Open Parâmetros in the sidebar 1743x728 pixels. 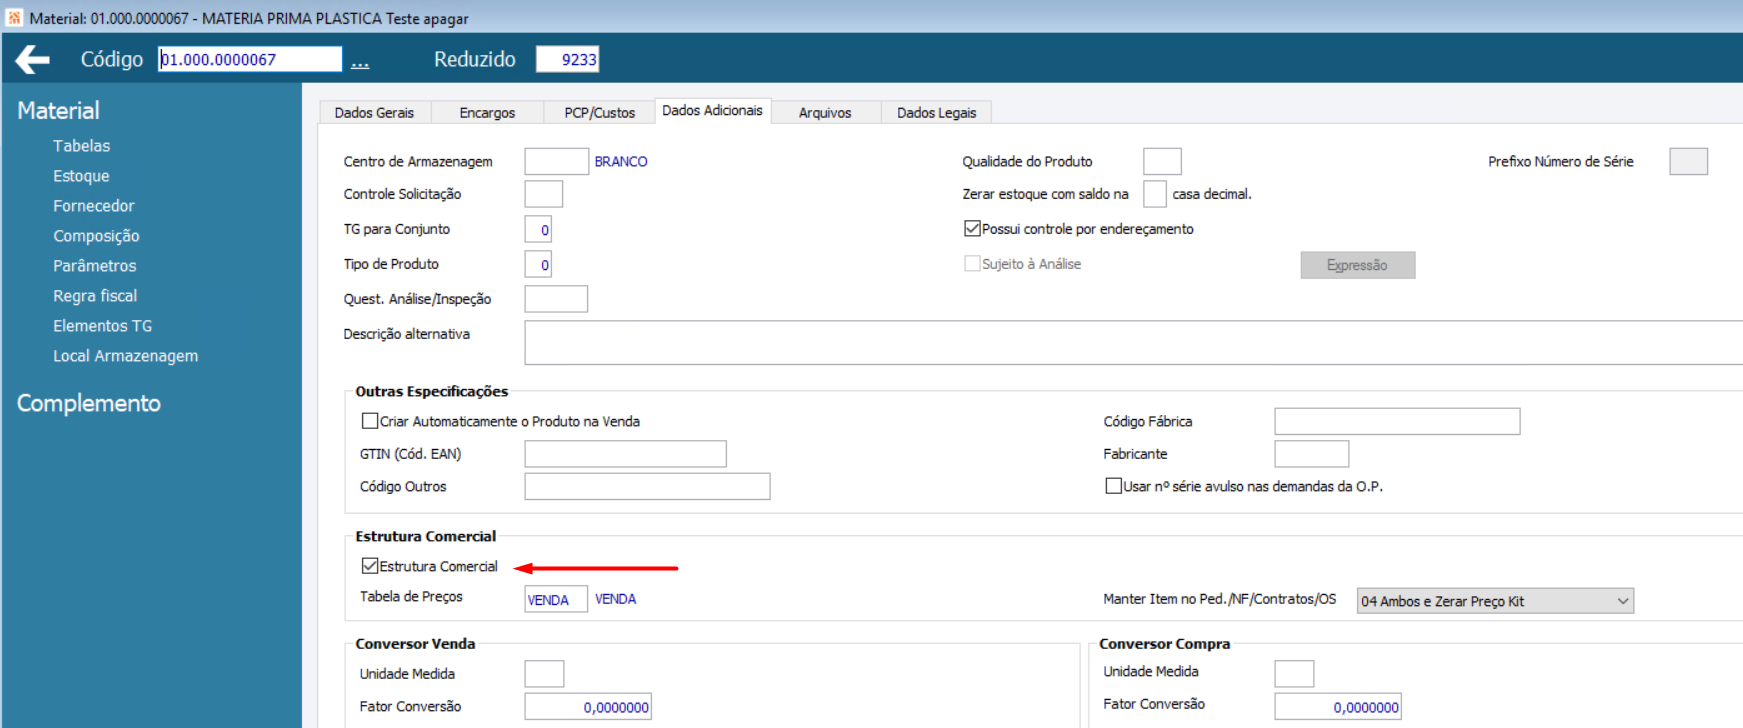tap(95, 266)
